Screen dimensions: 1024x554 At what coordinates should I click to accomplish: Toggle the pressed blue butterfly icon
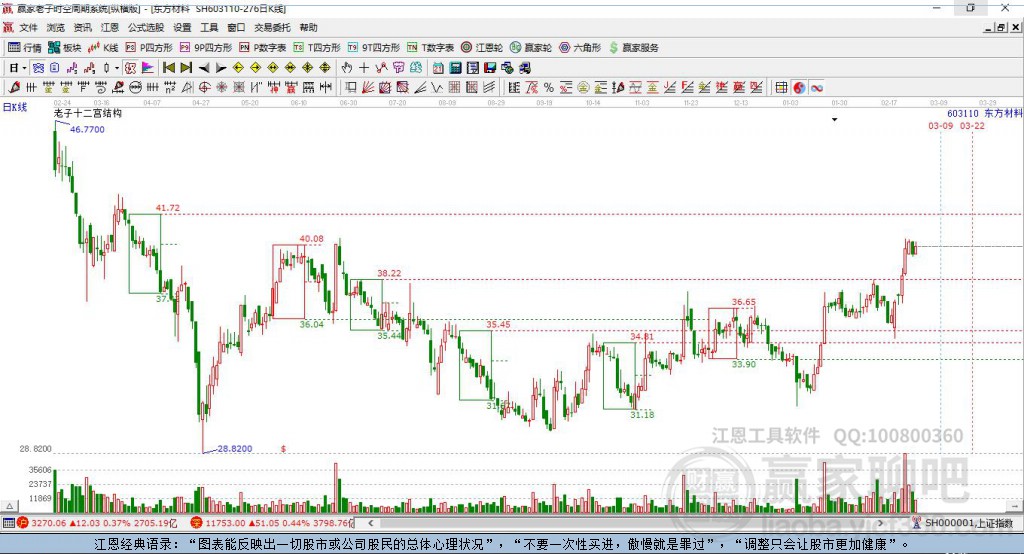point(38,68)
